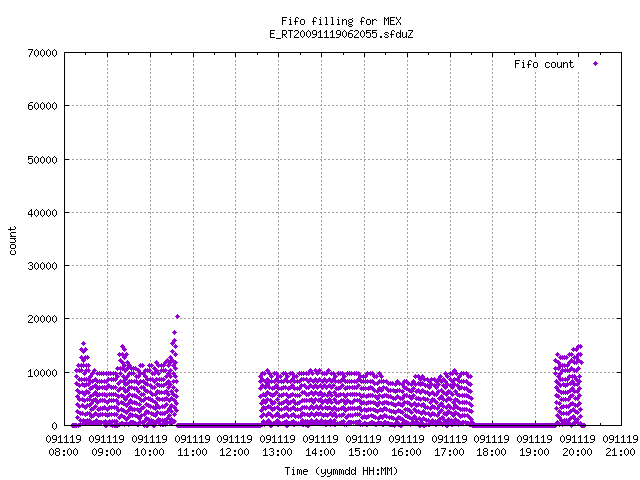Click the y-axis label 'count'
The height and width of the screenshot is (480, 640).
point(13,241)
